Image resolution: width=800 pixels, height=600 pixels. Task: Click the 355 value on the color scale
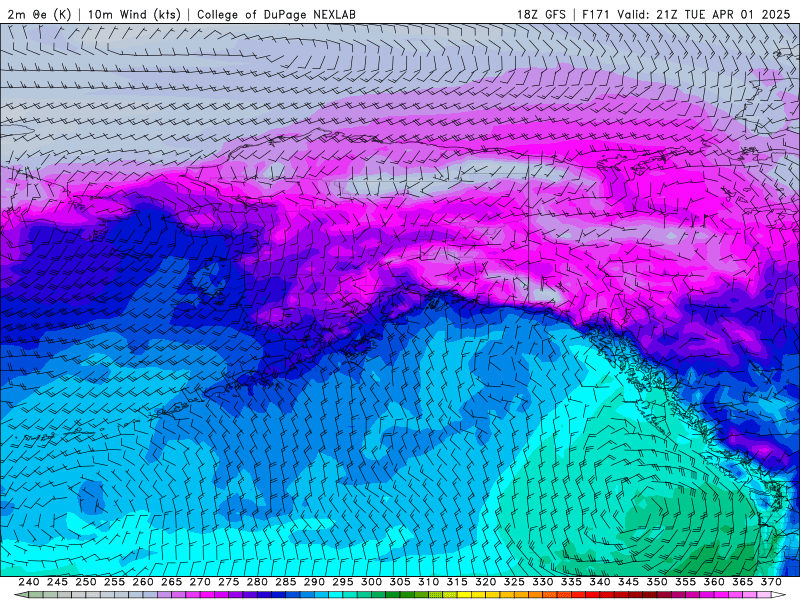coord(686,582)
